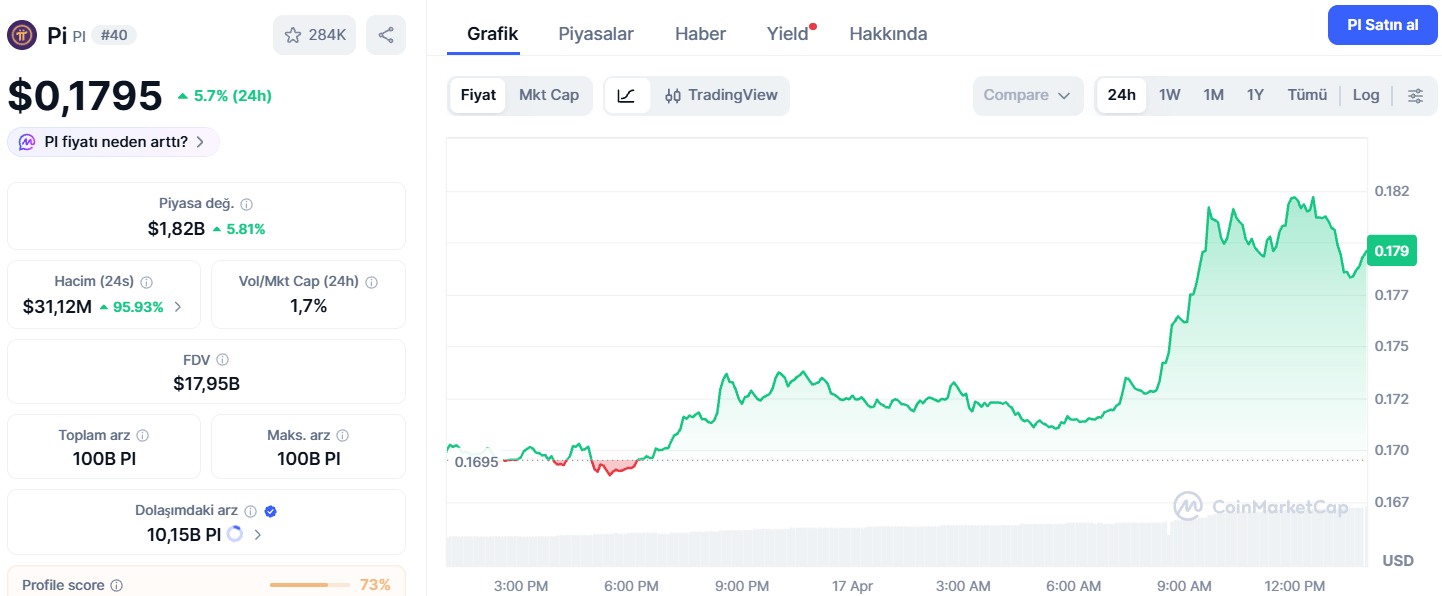This screenshot has height=596, width=1442.
Task: Open the Haber tab
Action: 700,34
